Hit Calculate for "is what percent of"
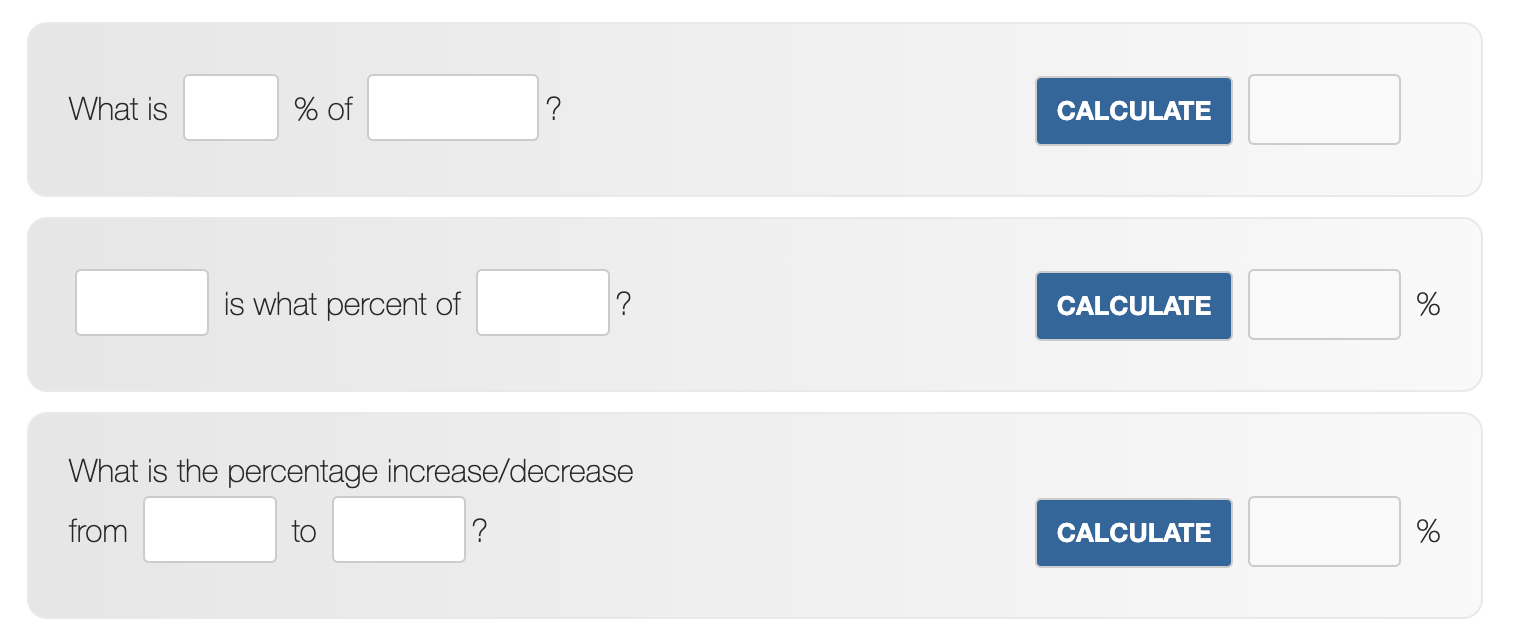The image size is (1514, 640). point(1133,305)
